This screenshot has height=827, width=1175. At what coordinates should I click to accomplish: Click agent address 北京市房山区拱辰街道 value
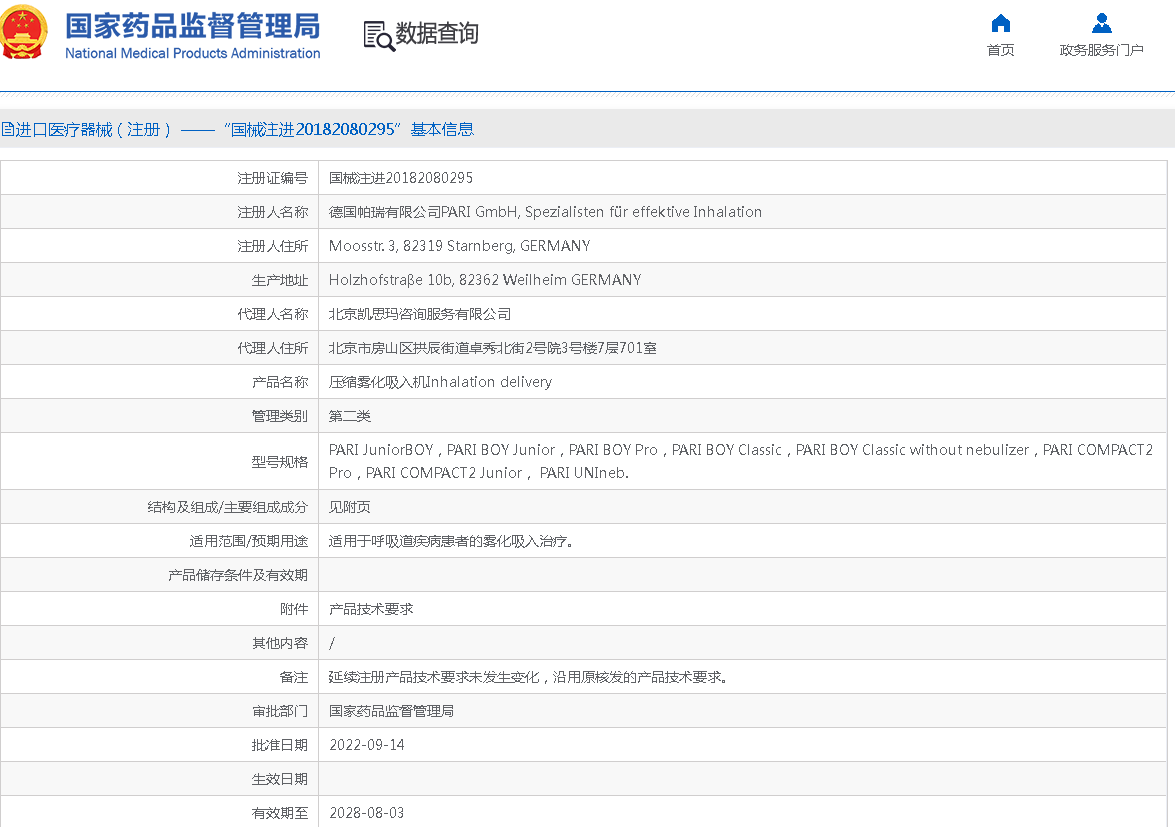[492, 348]
